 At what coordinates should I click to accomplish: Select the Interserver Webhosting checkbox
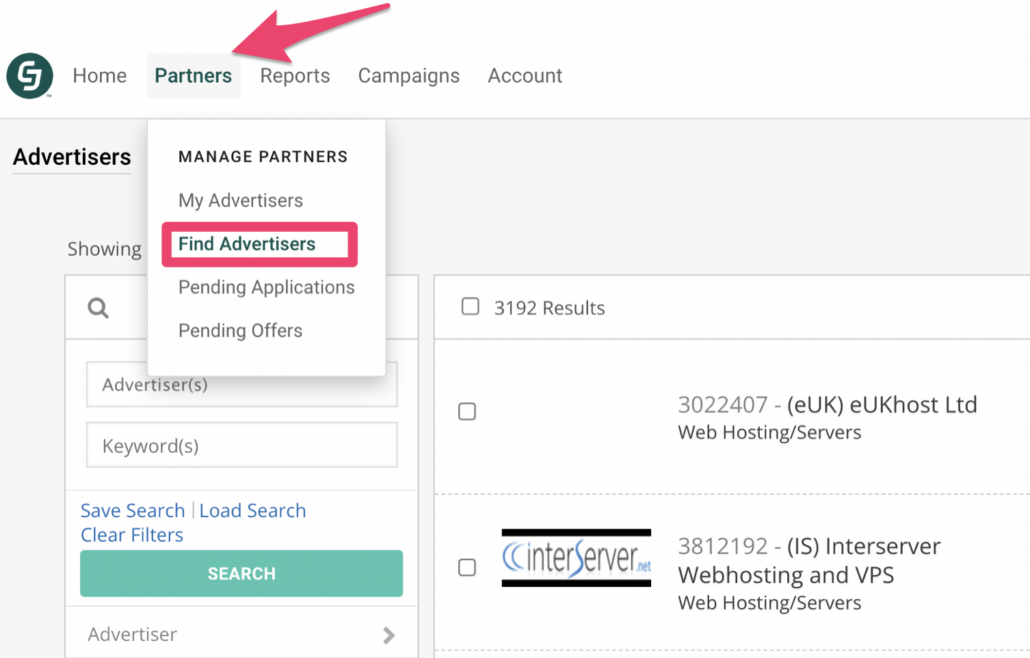pyautogui.click(x=467, y=568)
